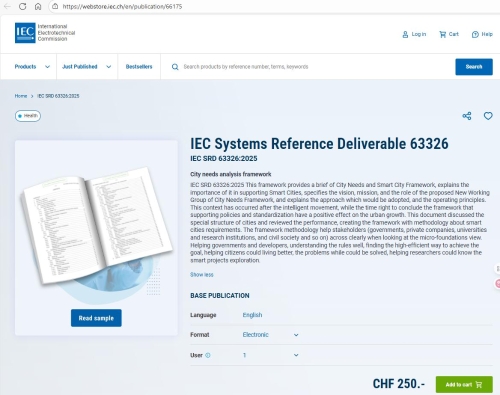
Task: Click the Format dropdown chevron
Action: pos(296,335)
